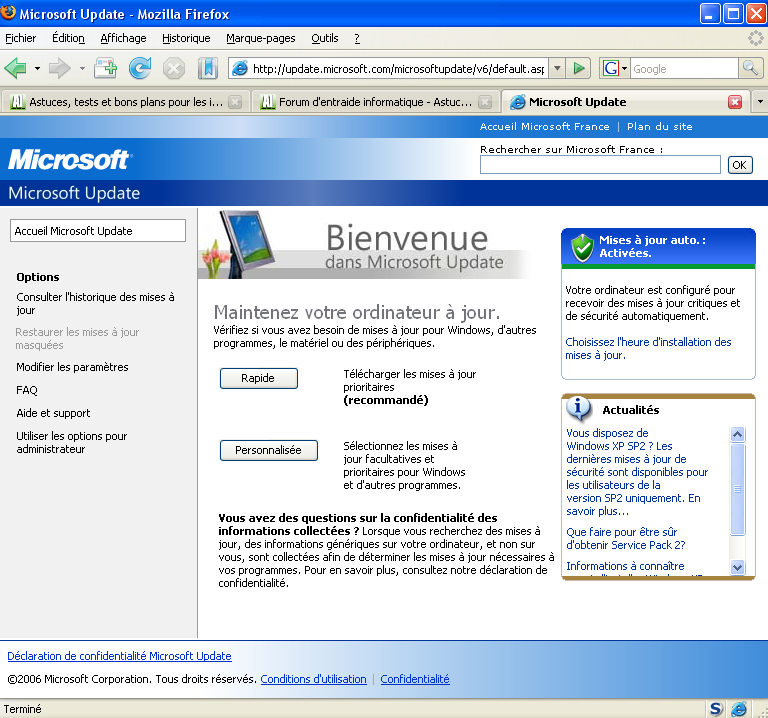Screen dimensions: 768x718
Task: Click the IE icon in the status bar
Action: click(x=739, y=708)
